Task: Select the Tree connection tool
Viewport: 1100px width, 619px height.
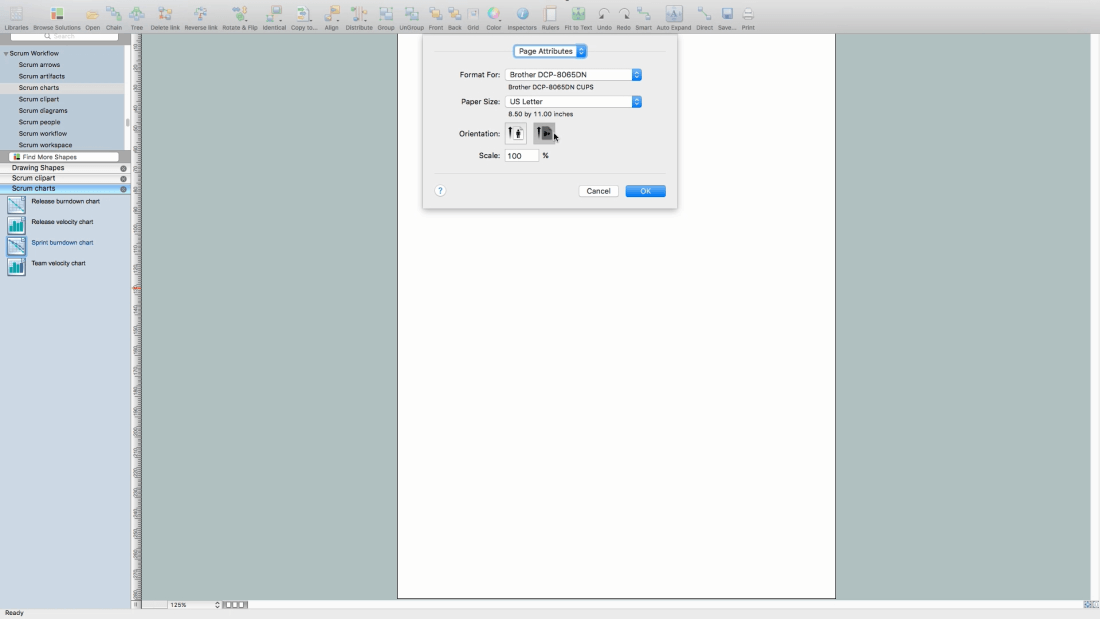Action: [137, 15]
